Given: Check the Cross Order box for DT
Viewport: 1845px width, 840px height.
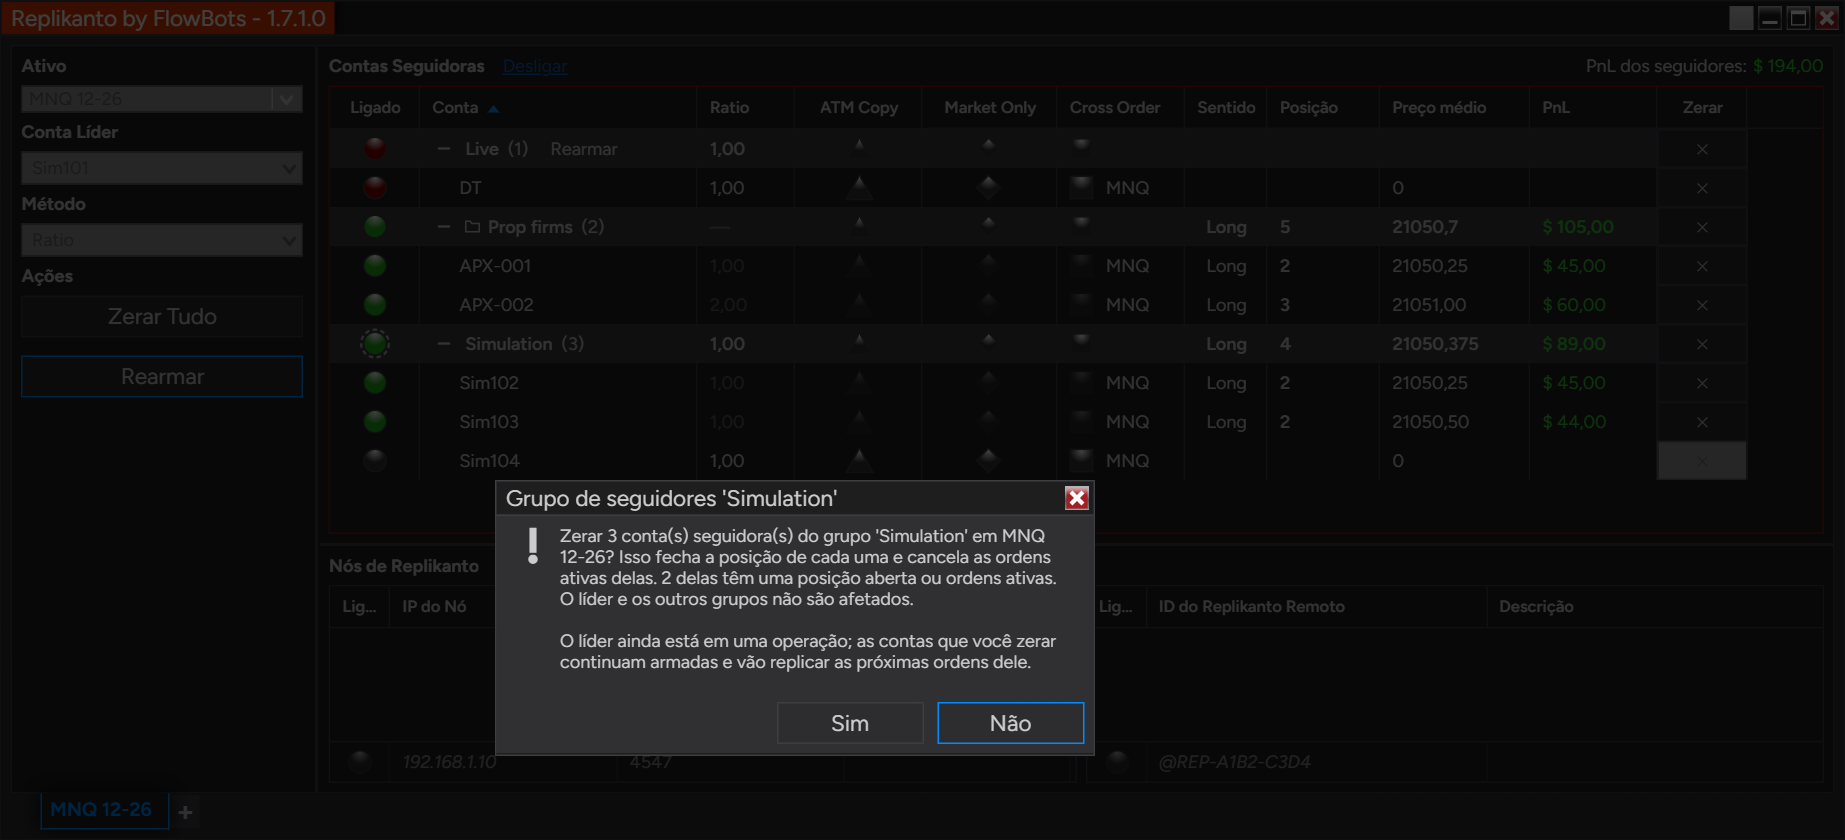Looking at the screenshot, I should point(1081,187).
